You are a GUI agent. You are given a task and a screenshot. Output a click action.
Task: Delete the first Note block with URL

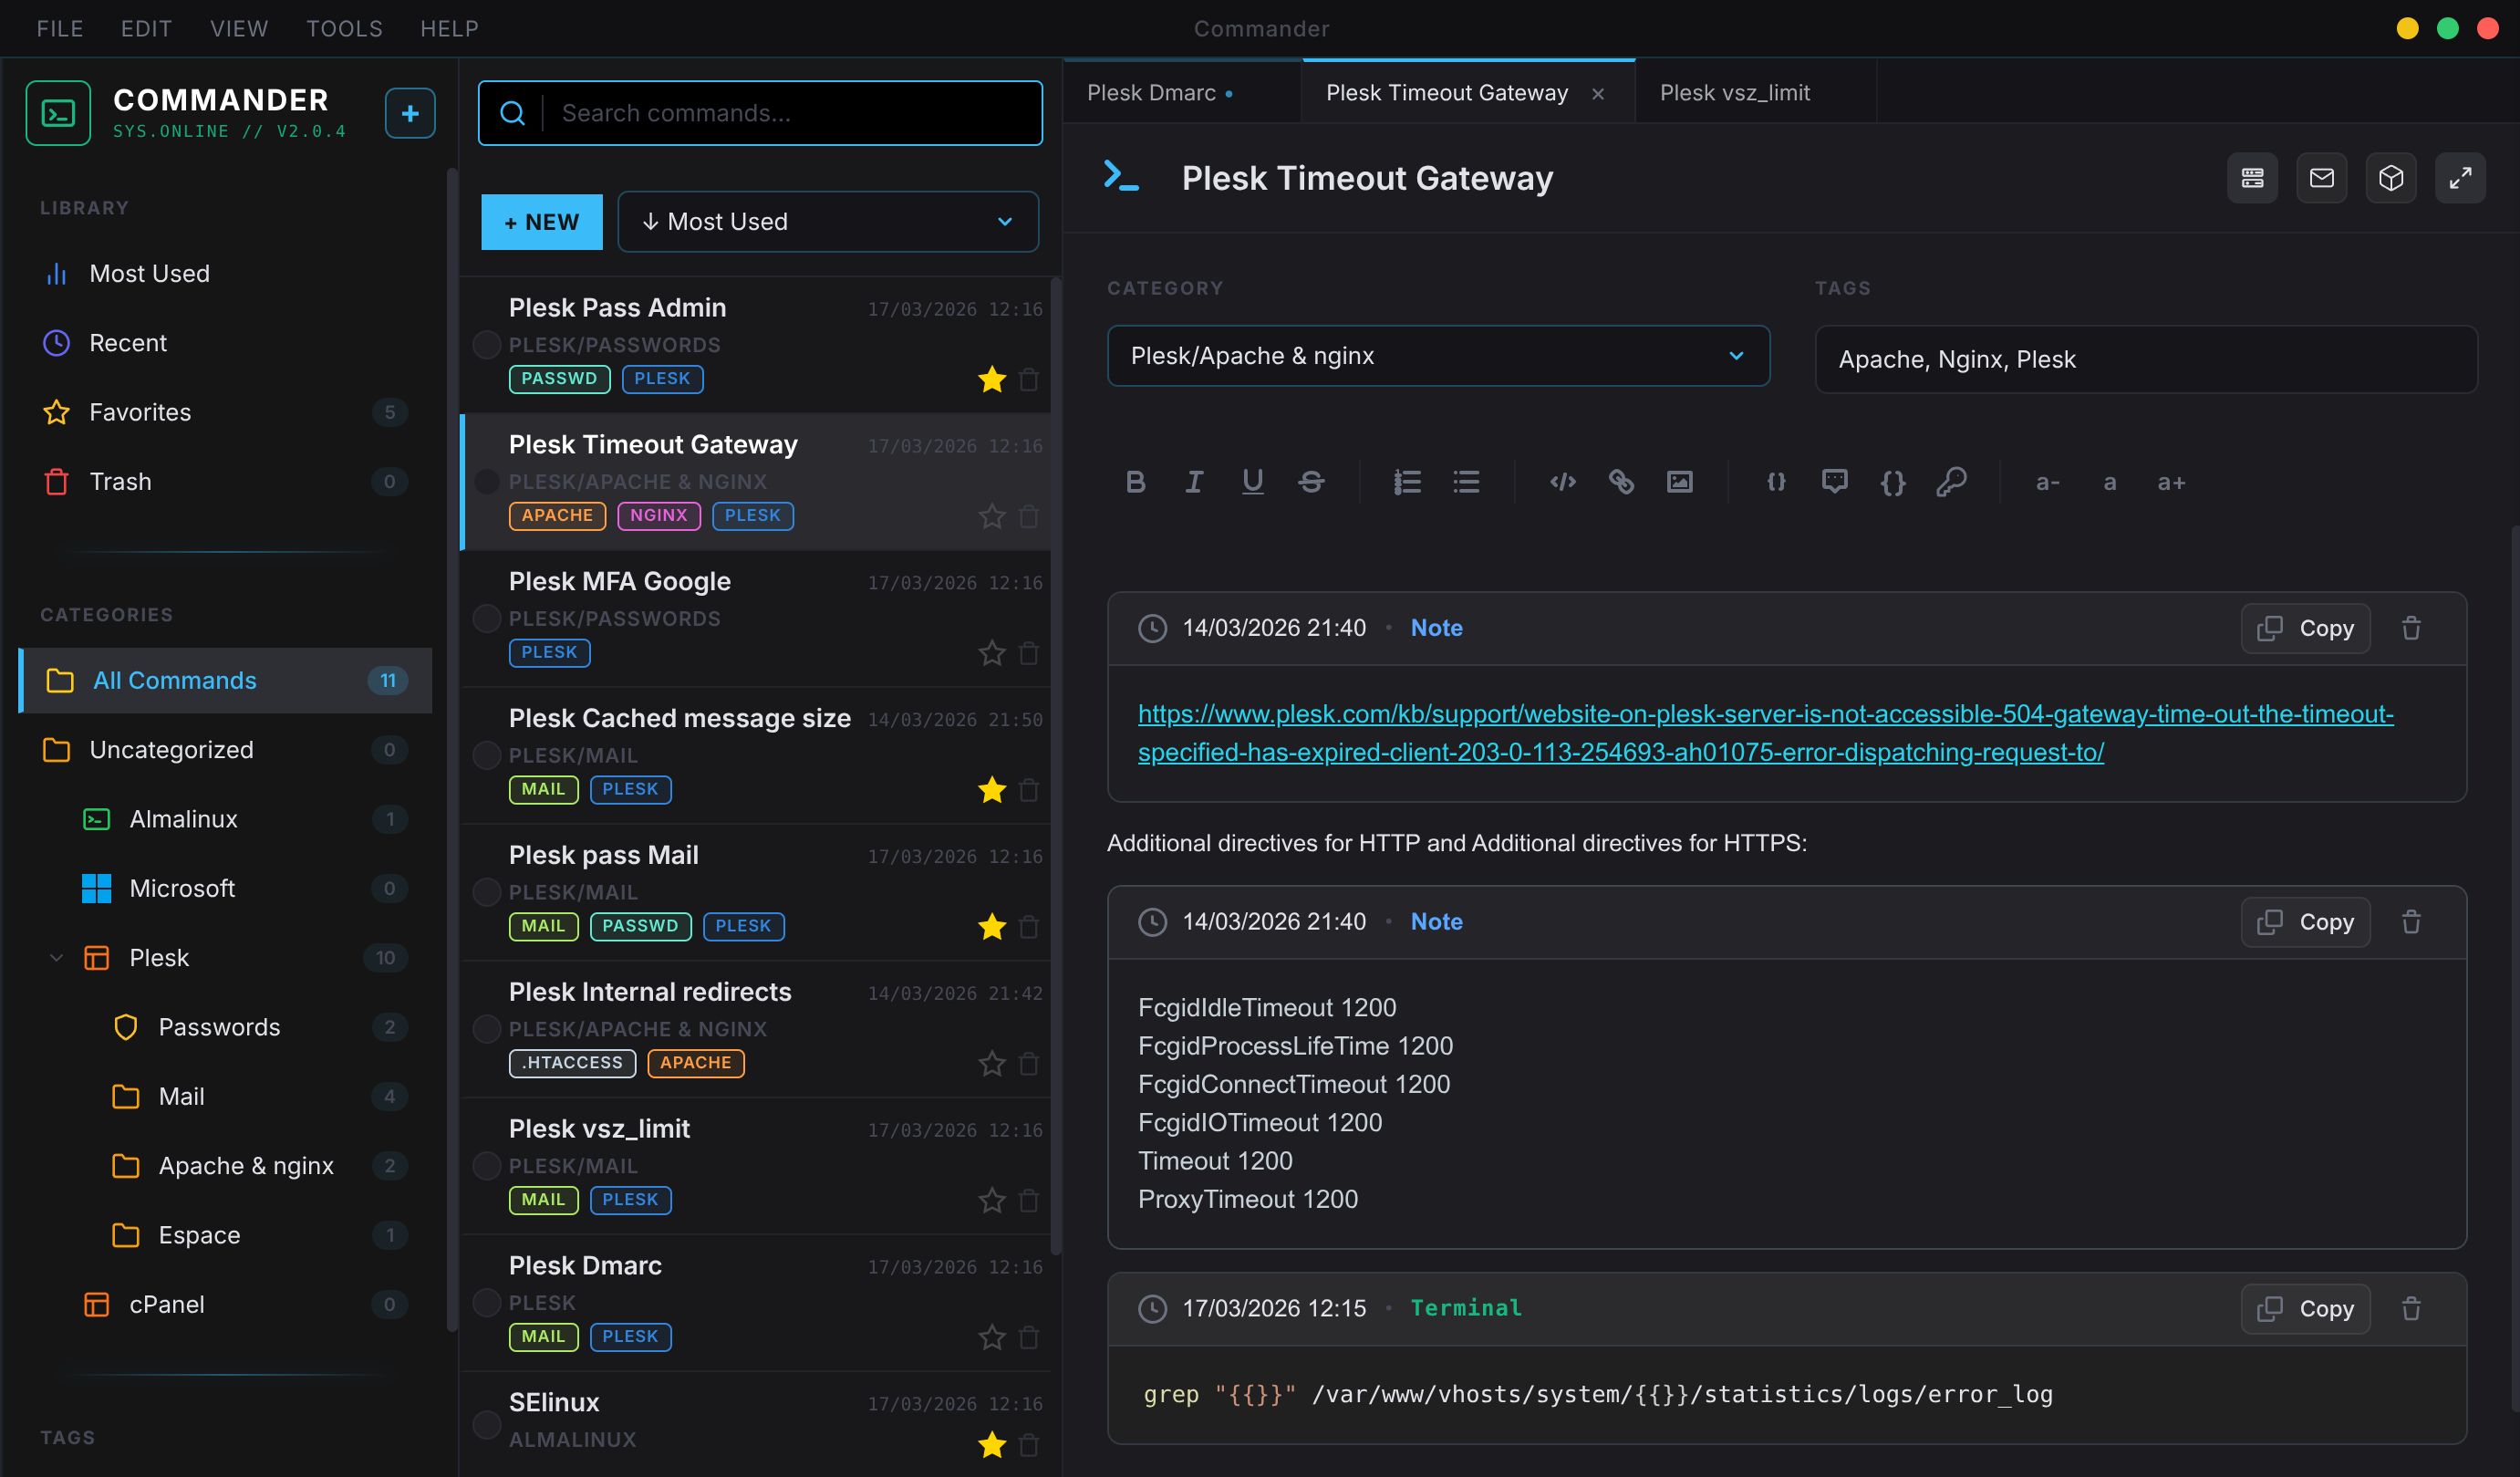point(2411,628)
